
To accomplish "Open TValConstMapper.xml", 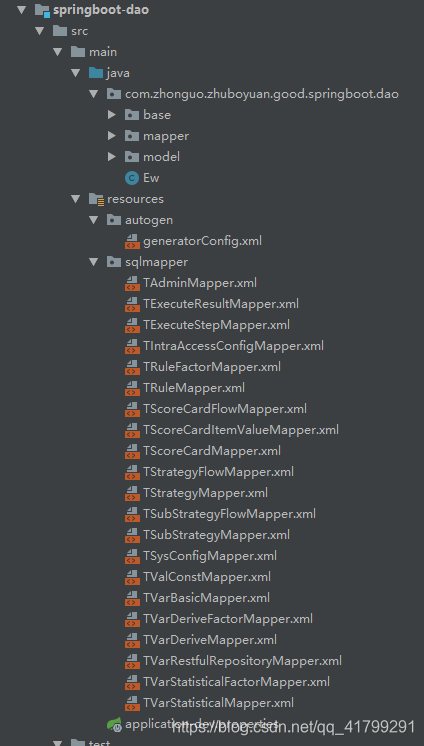I will click(207, 577).
